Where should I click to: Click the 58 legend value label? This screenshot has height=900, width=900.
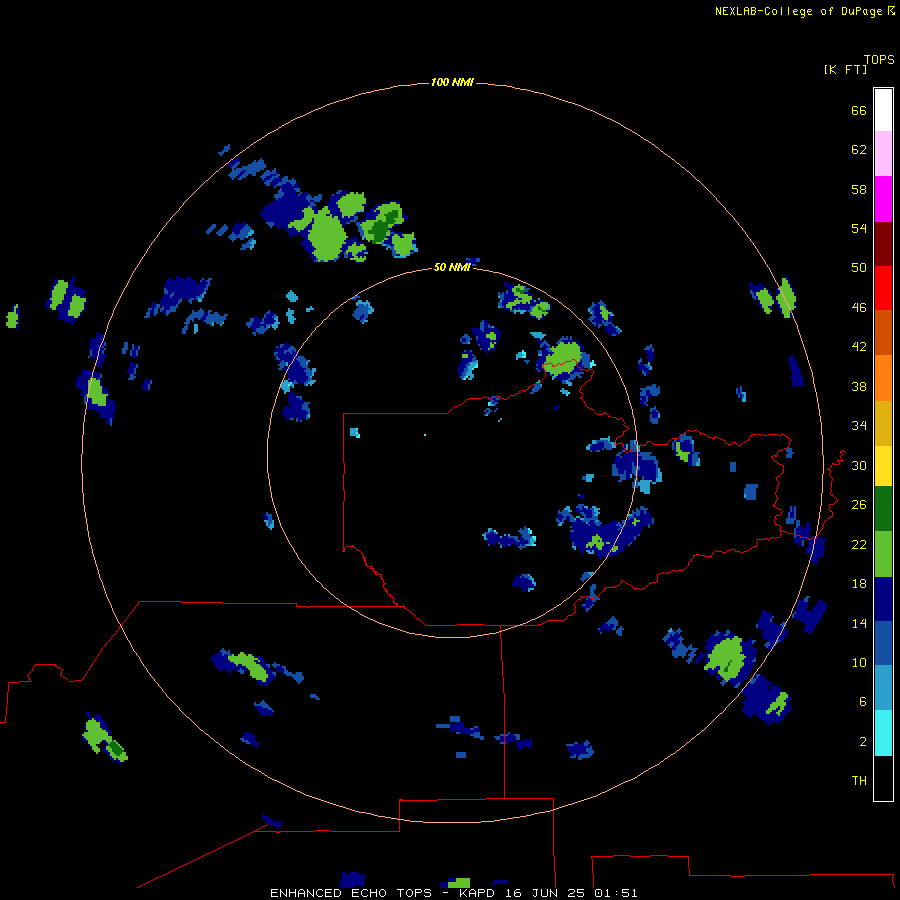859,189
